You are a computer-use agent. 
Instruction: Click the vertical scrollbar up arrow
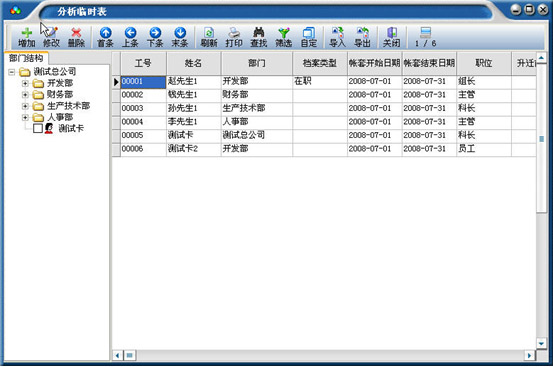point(541,58)
